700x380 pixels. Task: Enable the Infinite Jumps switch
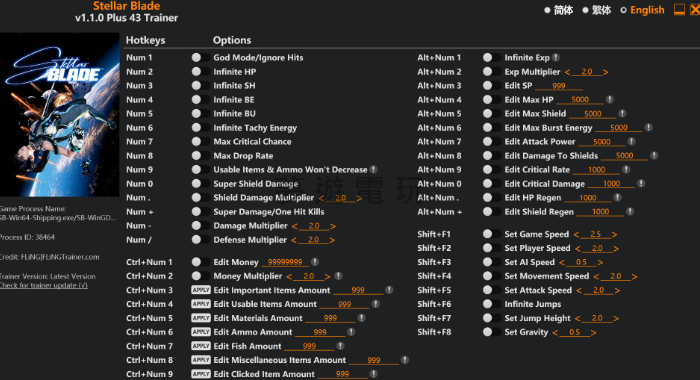[x=491, y=304]
